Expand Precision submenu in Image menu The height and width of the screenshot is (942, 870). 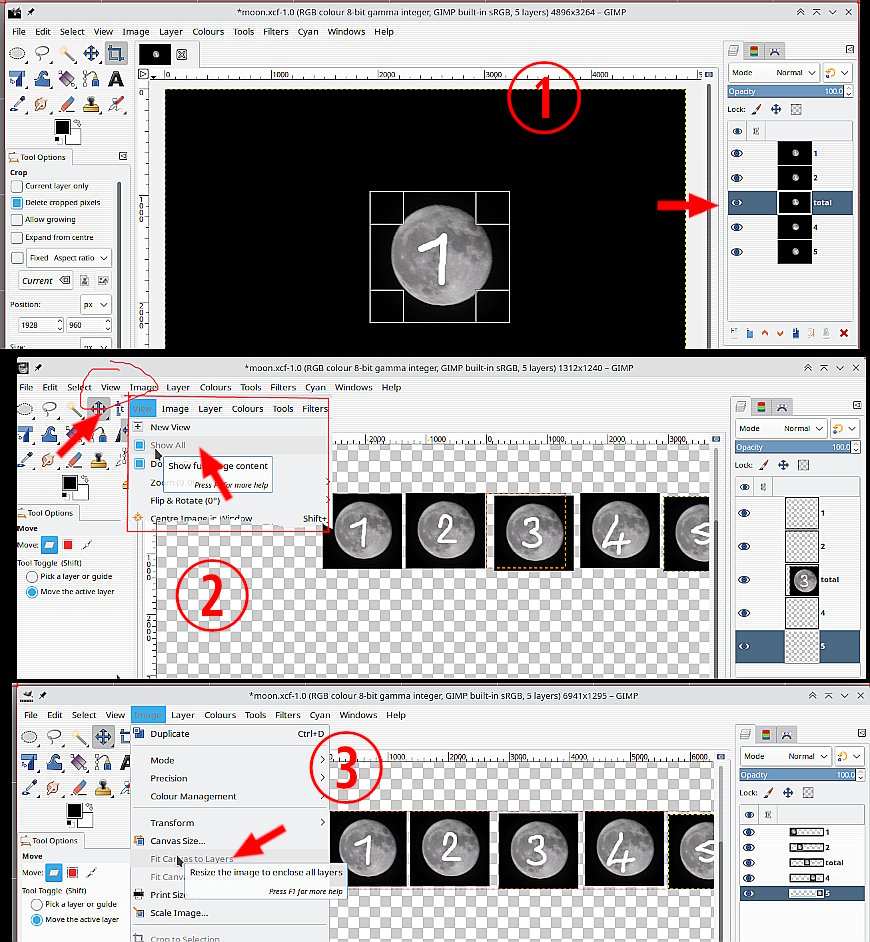(230, 778)
